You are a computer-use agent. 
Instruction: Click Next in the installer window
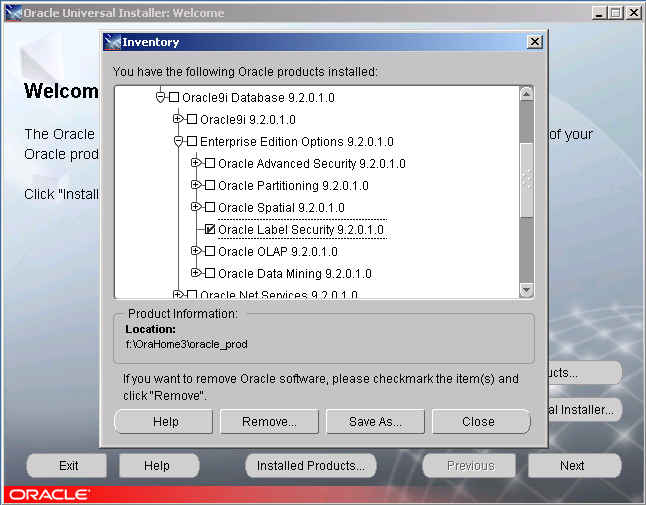575,465
